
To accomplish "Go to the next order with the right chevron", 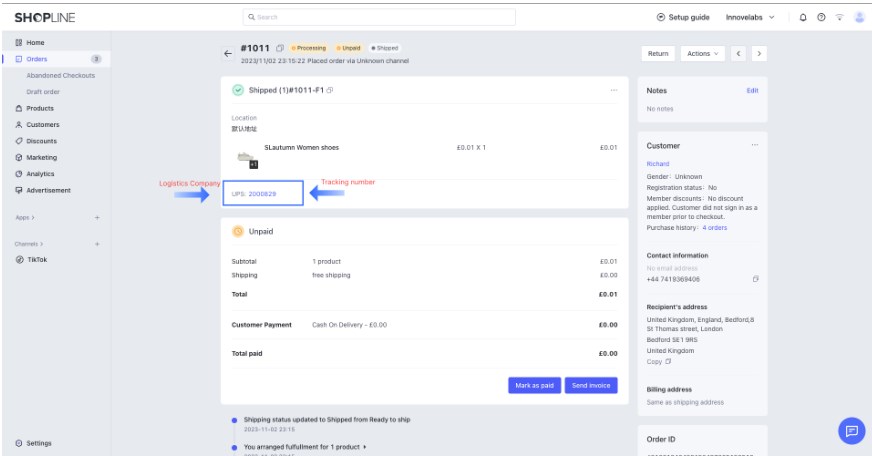I will (x=759, y=53).
